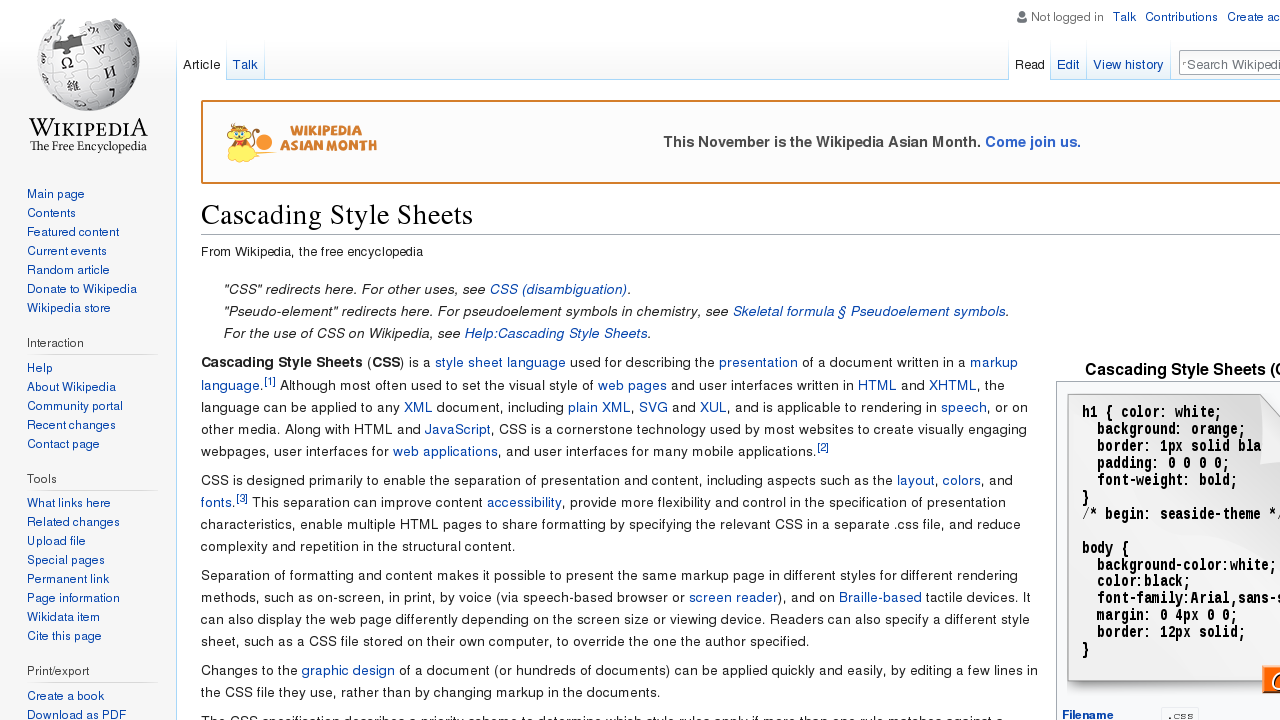The height and width of the screenshot is (720, 1280).
Task: Click the Come join us link
Action: click(x=1033, y=142)
